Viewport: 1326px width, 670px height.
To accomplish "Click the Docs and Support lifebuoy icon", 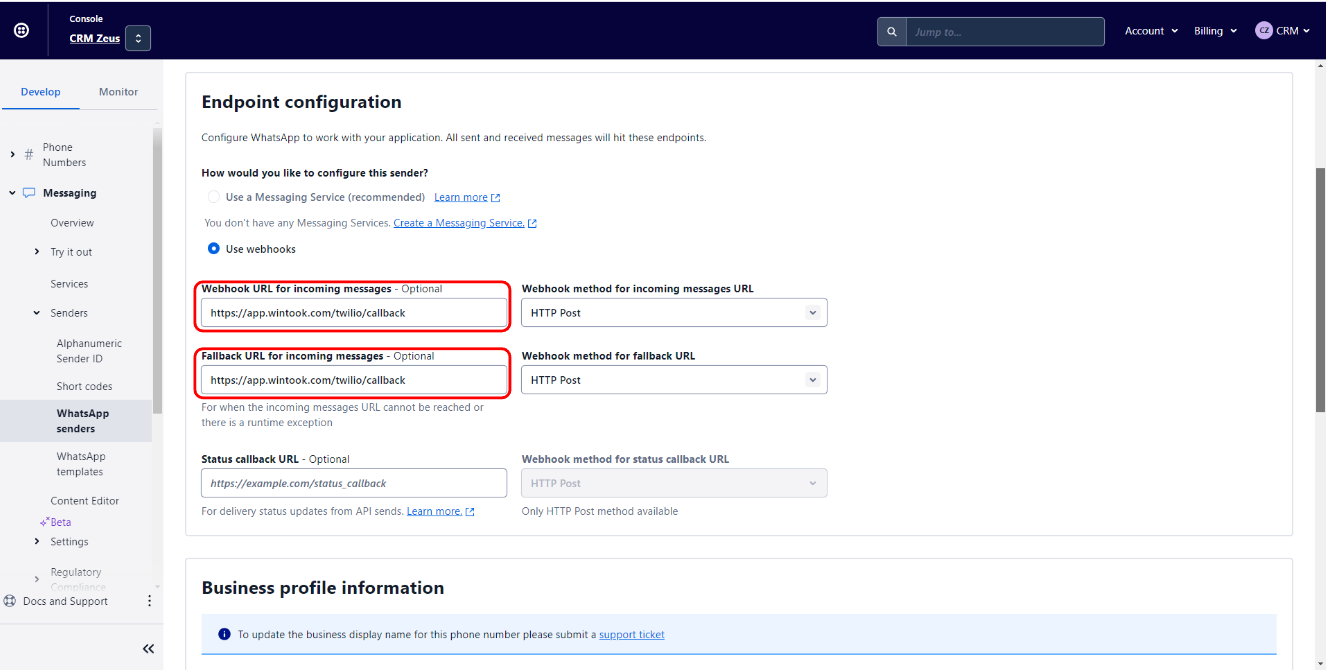I will tap(10, 601).
